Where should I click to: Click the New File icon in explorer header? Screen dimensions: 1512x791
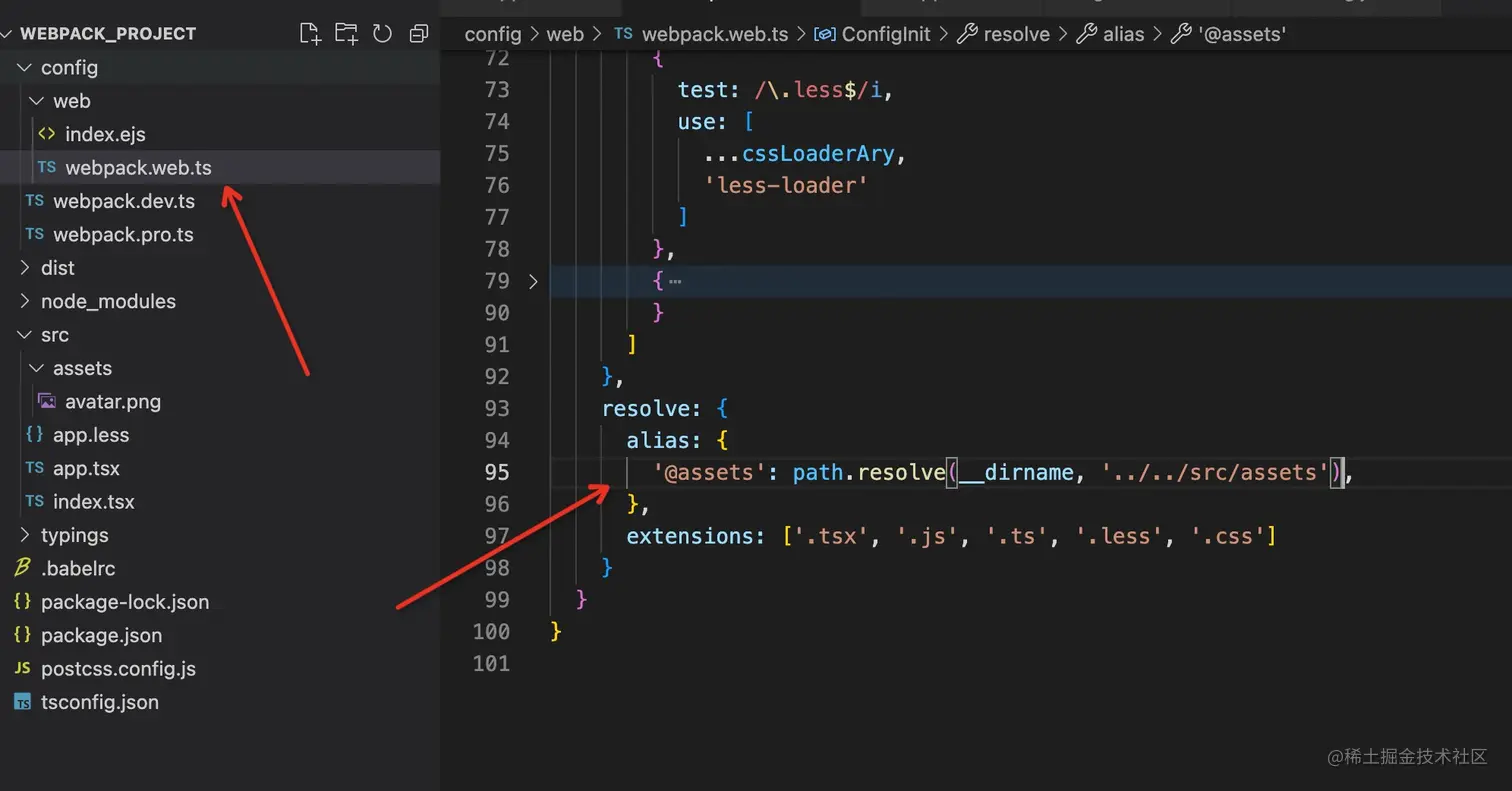click(x=311, y=33)
